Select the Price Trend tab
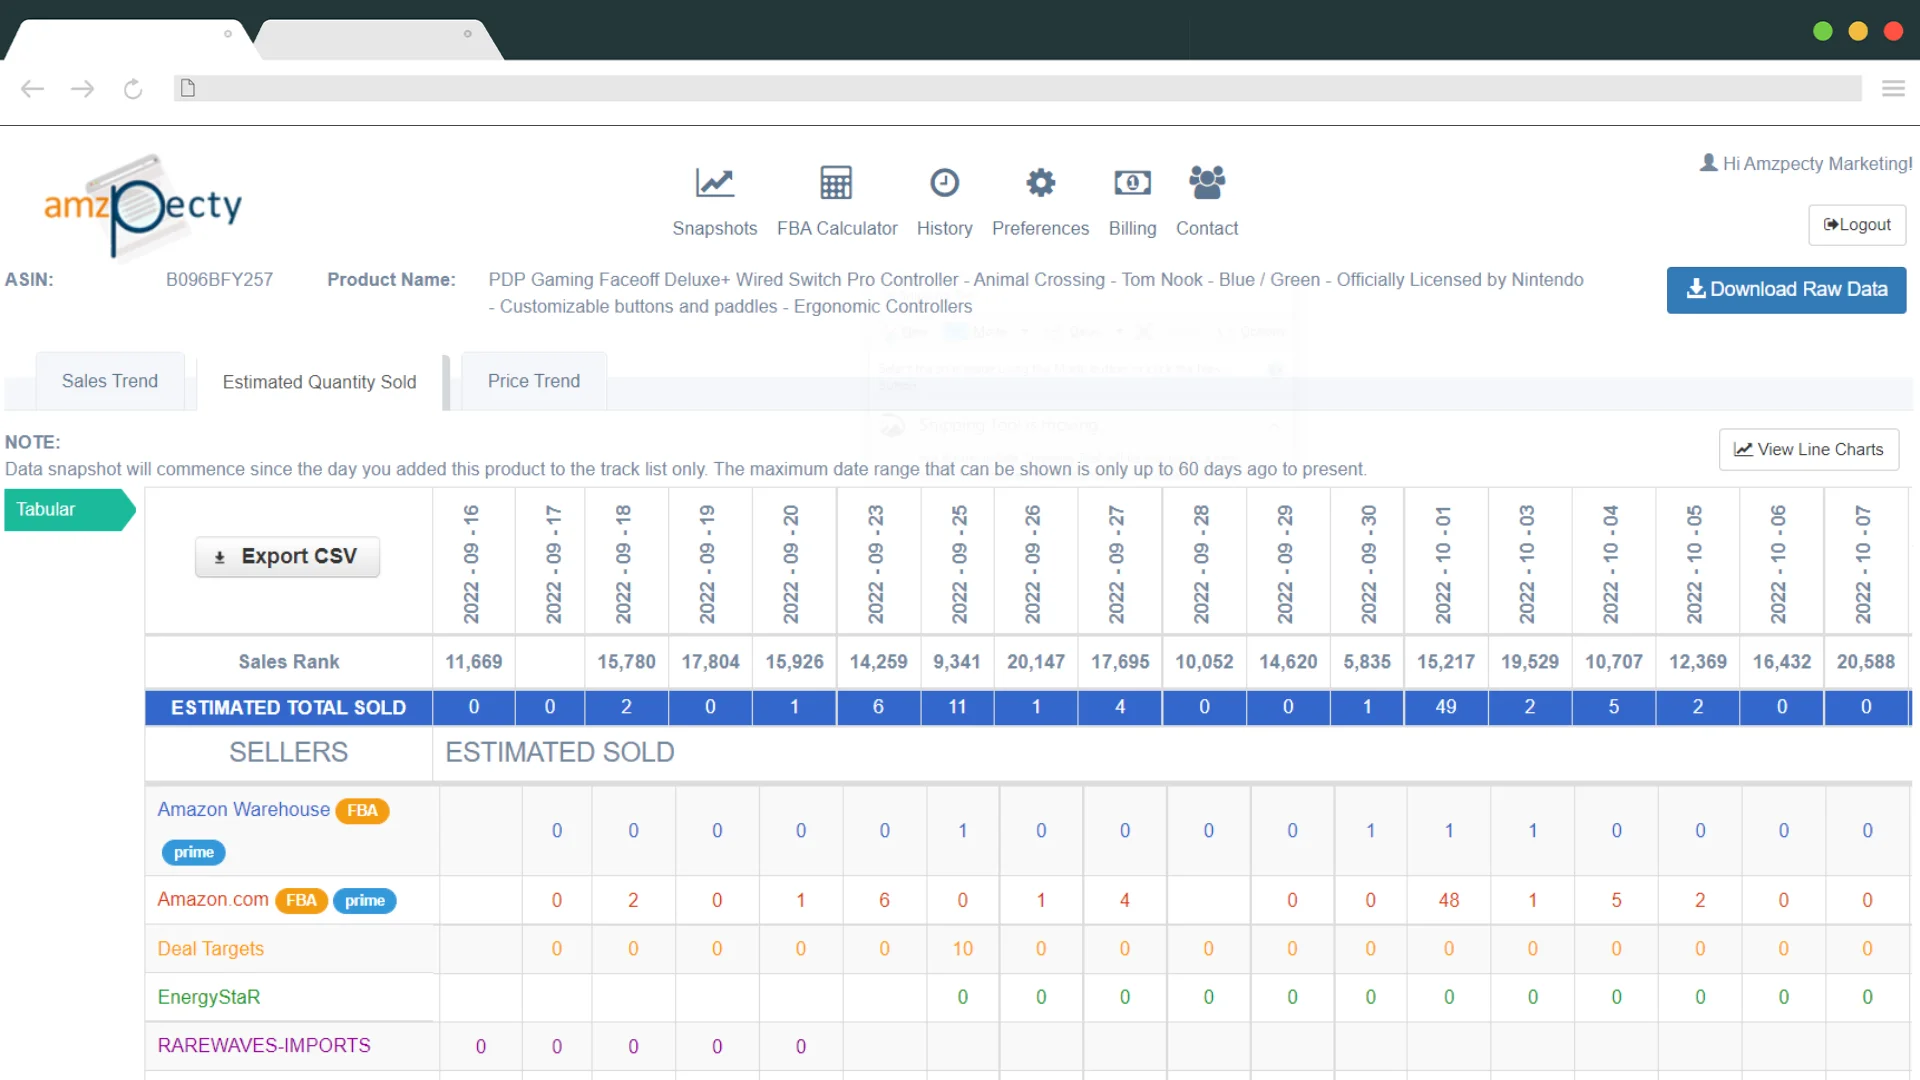 tap(534, 381)
